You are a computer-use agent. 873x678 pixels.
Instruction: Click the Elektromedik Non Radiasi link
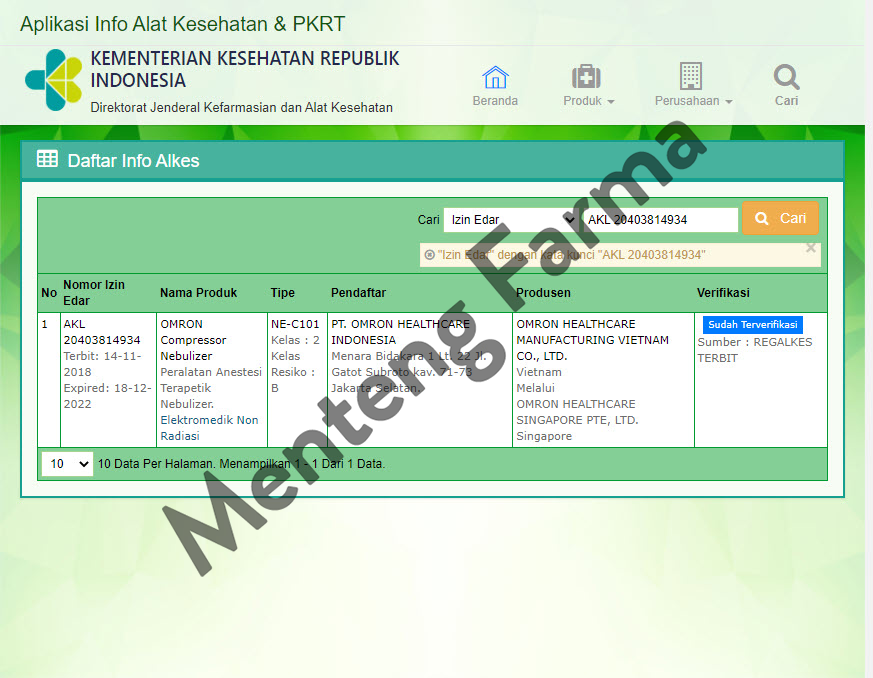[x=210, y=427]
